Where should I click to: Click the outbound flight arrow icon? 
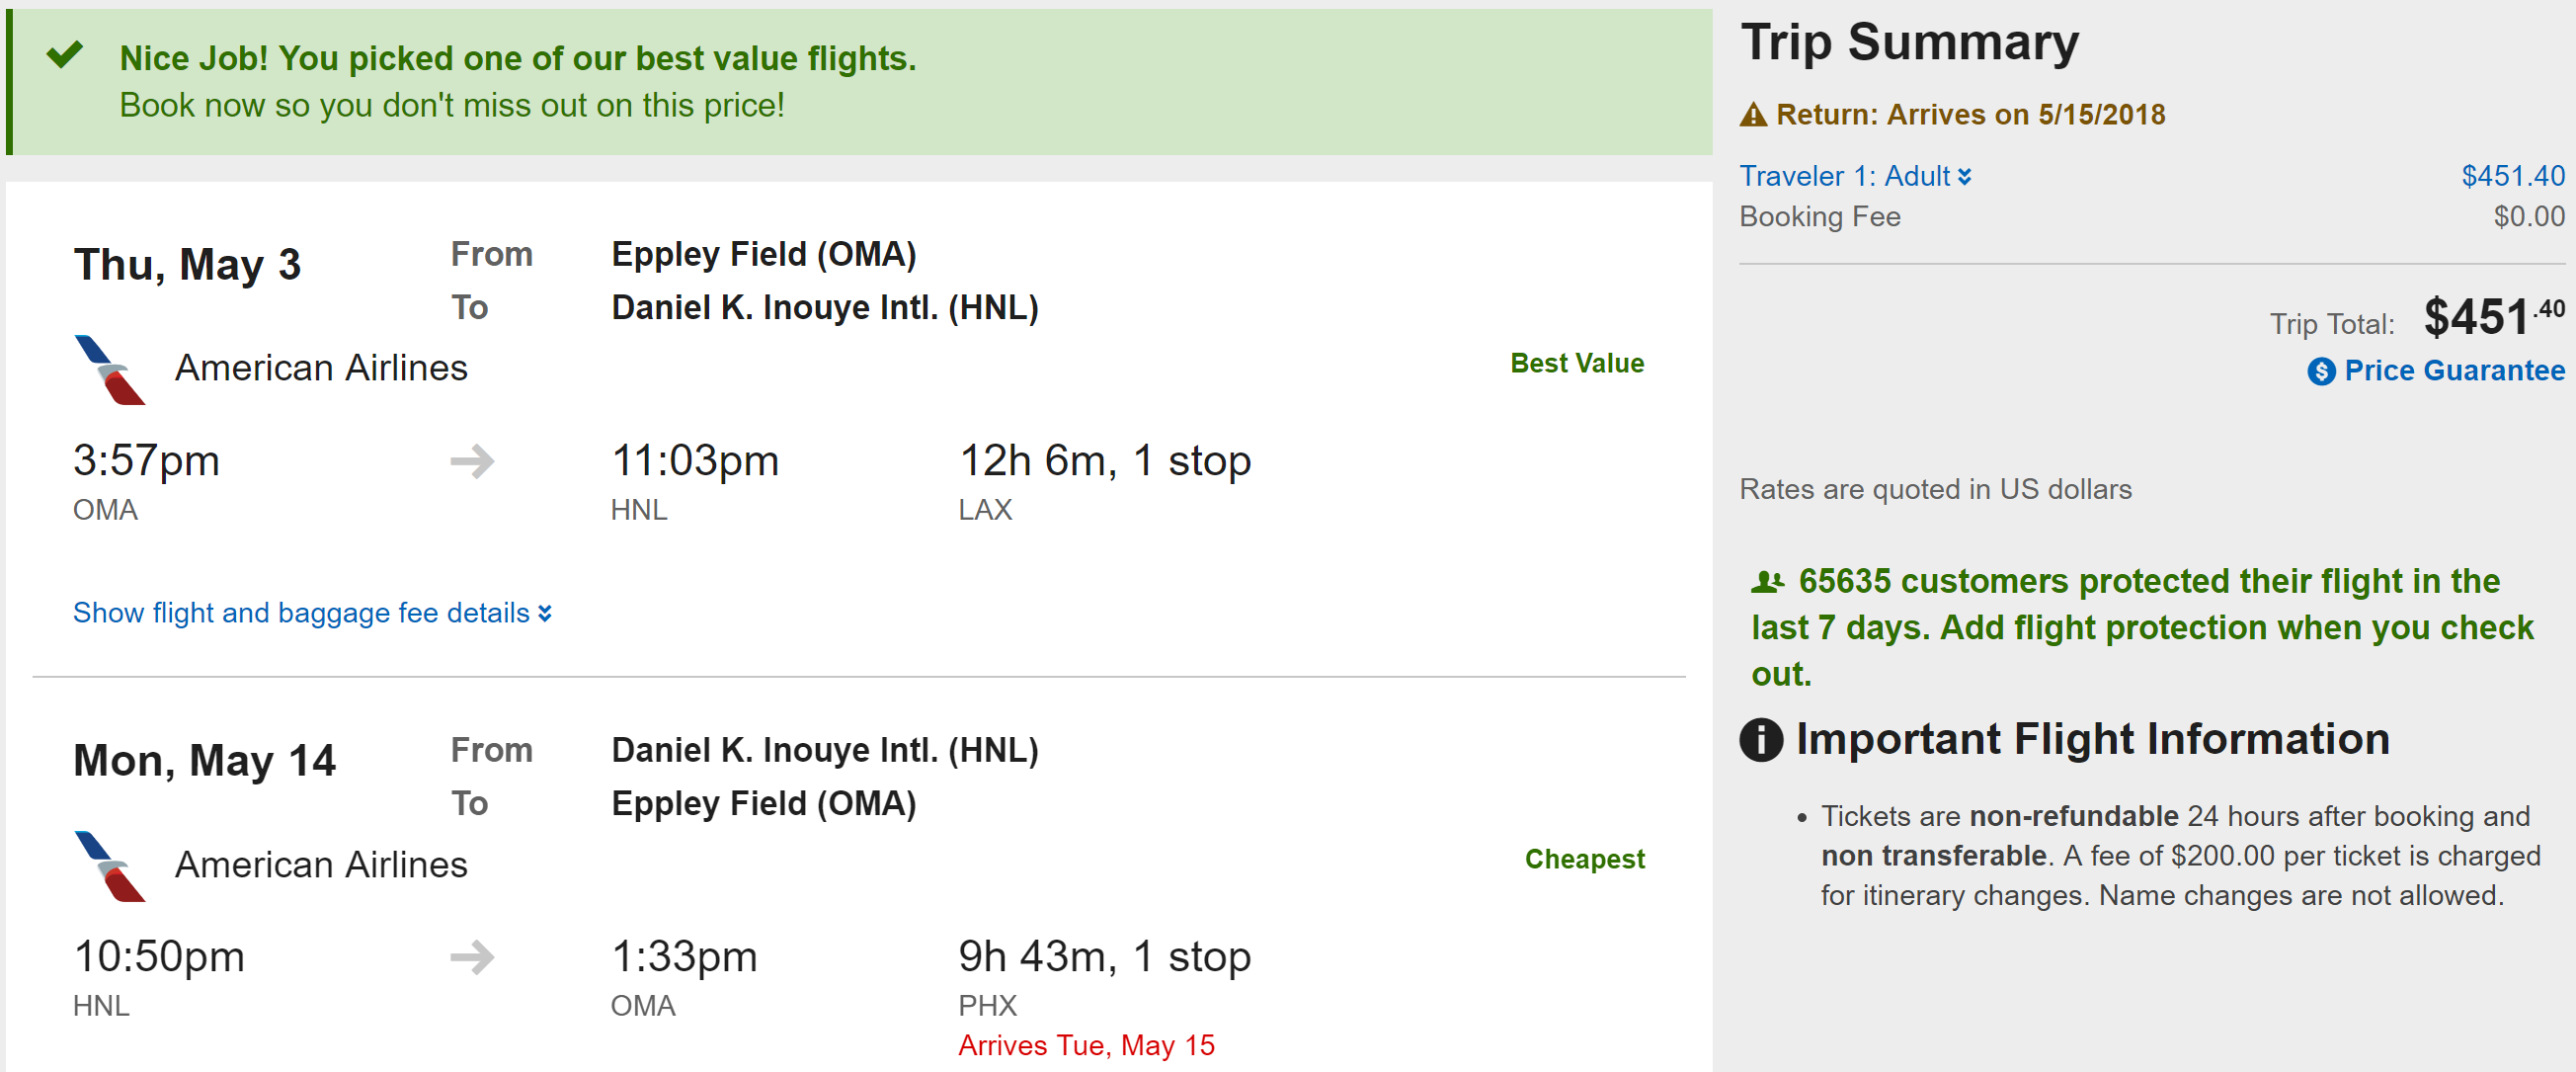pos(472,461)
